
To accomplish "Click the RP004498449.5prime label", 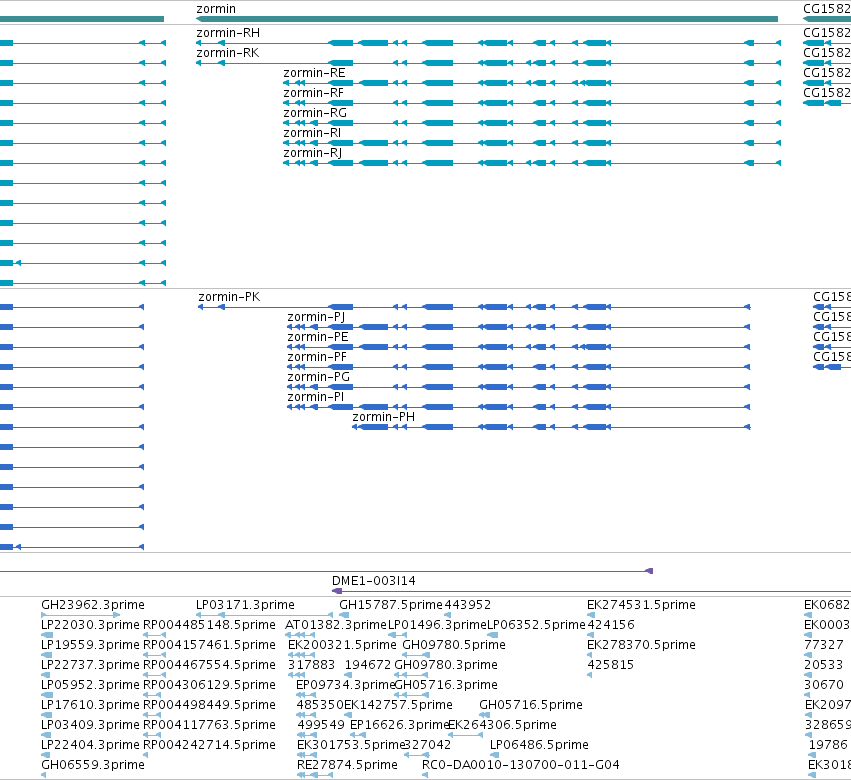I will tap(209, 706).
